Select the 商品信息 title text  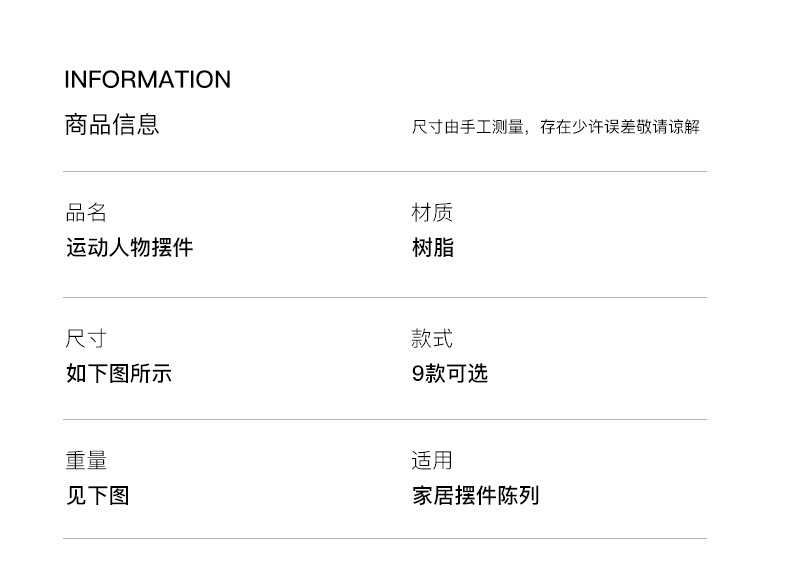112,124
